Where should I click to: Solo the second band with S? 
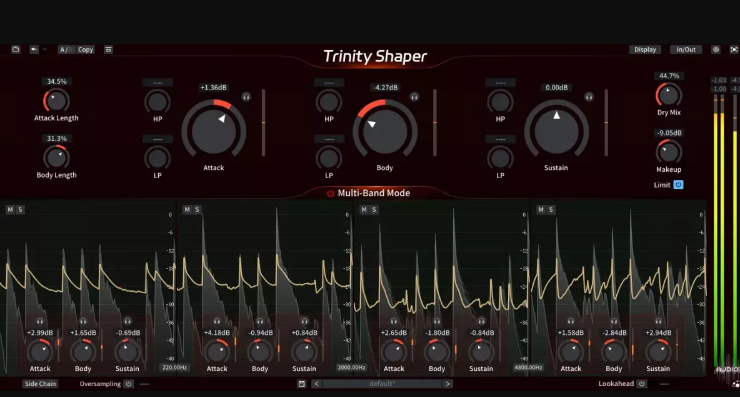coord(197,210)
